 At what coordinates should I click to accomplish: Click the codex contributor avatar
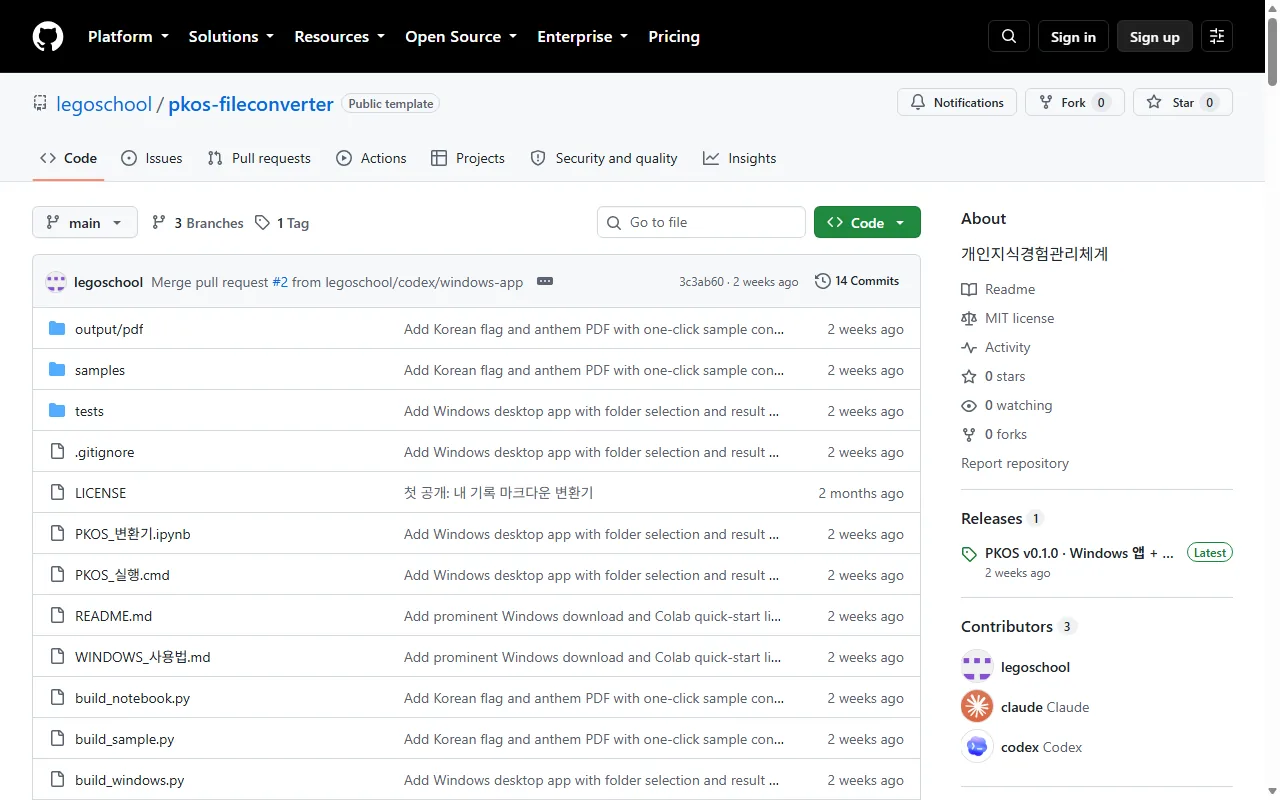click(977, 747)
